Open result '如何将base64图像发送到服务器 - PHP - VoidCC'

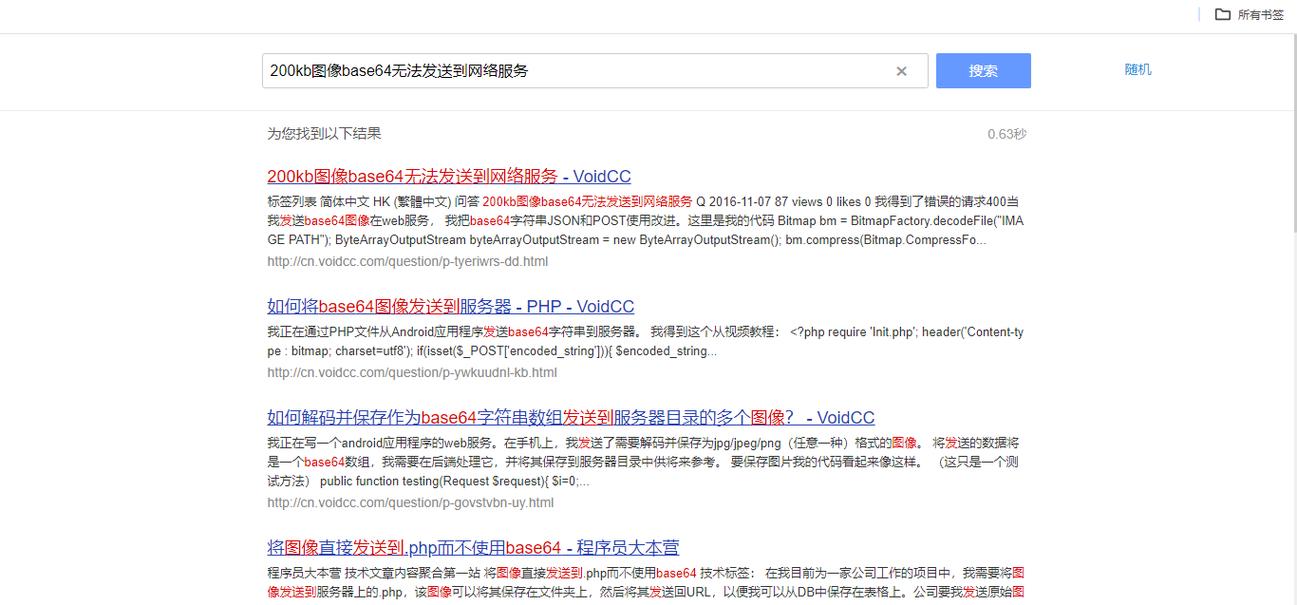tap(451, 306)
